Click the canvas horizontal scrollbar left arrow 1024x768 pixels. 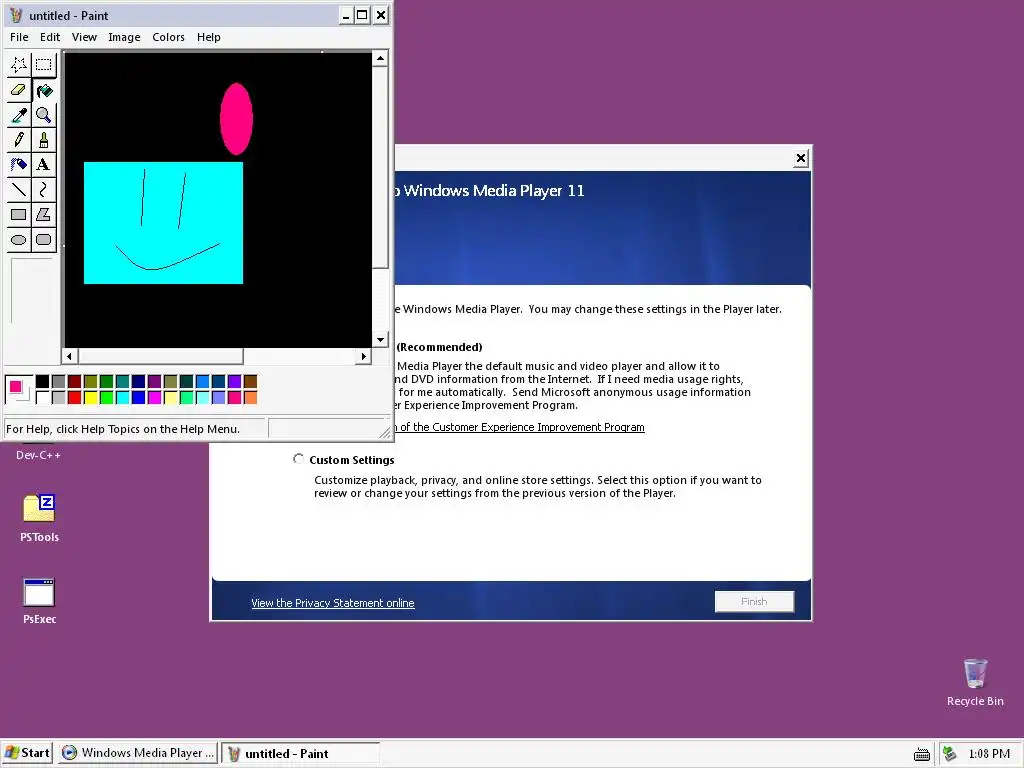(70, 356)
